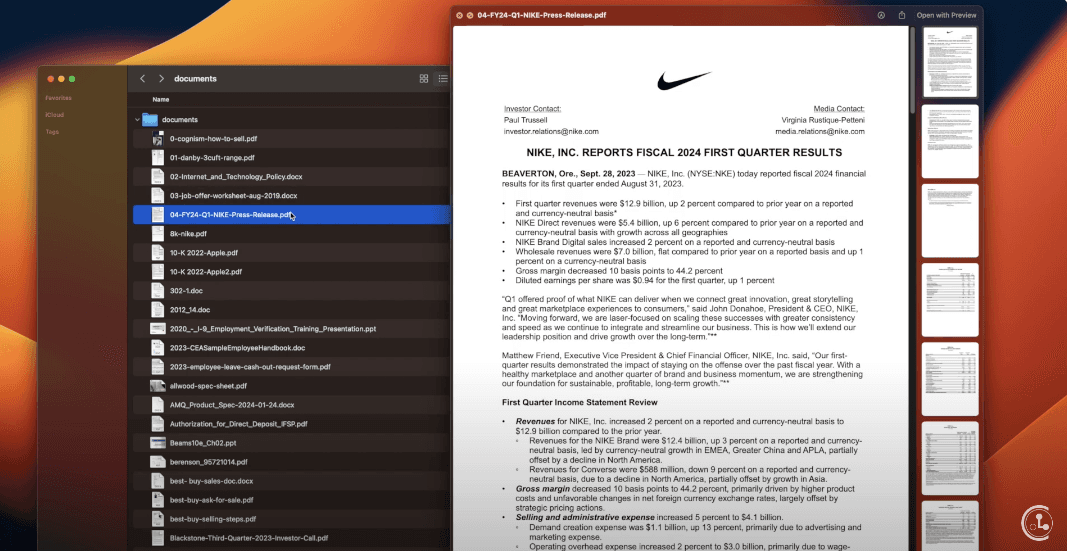Click icon beside 10-K 2022-Apple2.pdf
Image resolution: width=1067 pixels, height=551 pixels.
pos(157,272)
